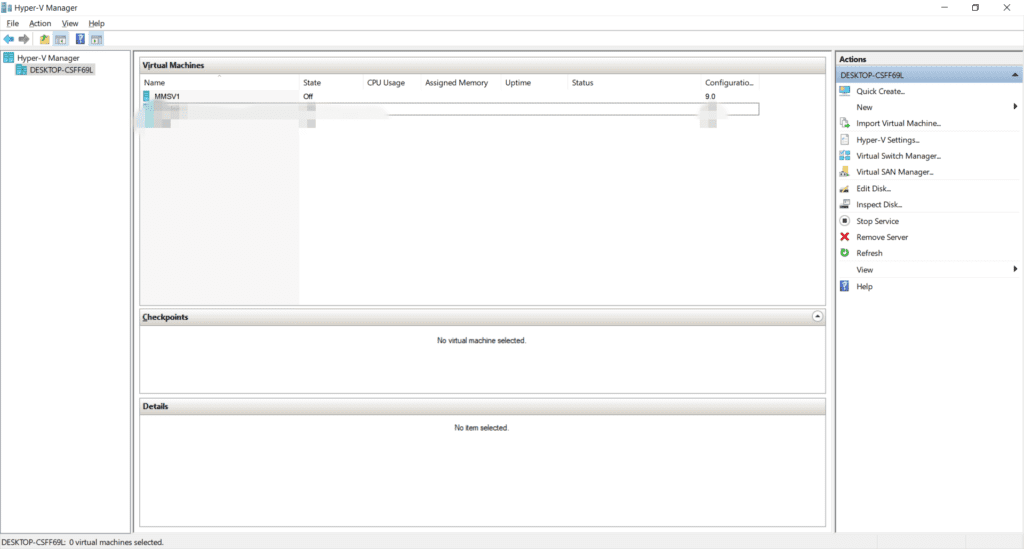Click Import Virtual Machine action
1024x549 pixels.
pos(898,123)
